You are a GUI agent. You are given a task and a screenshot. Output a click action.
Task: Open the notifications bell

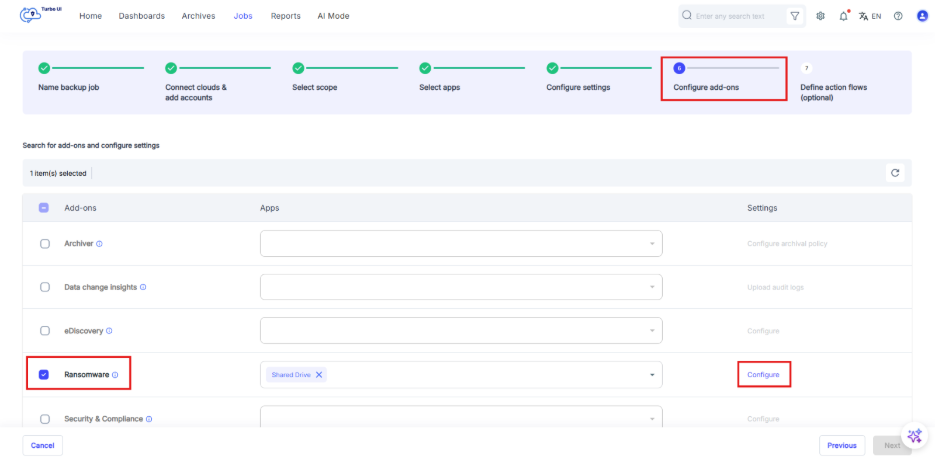click(844, 16)
